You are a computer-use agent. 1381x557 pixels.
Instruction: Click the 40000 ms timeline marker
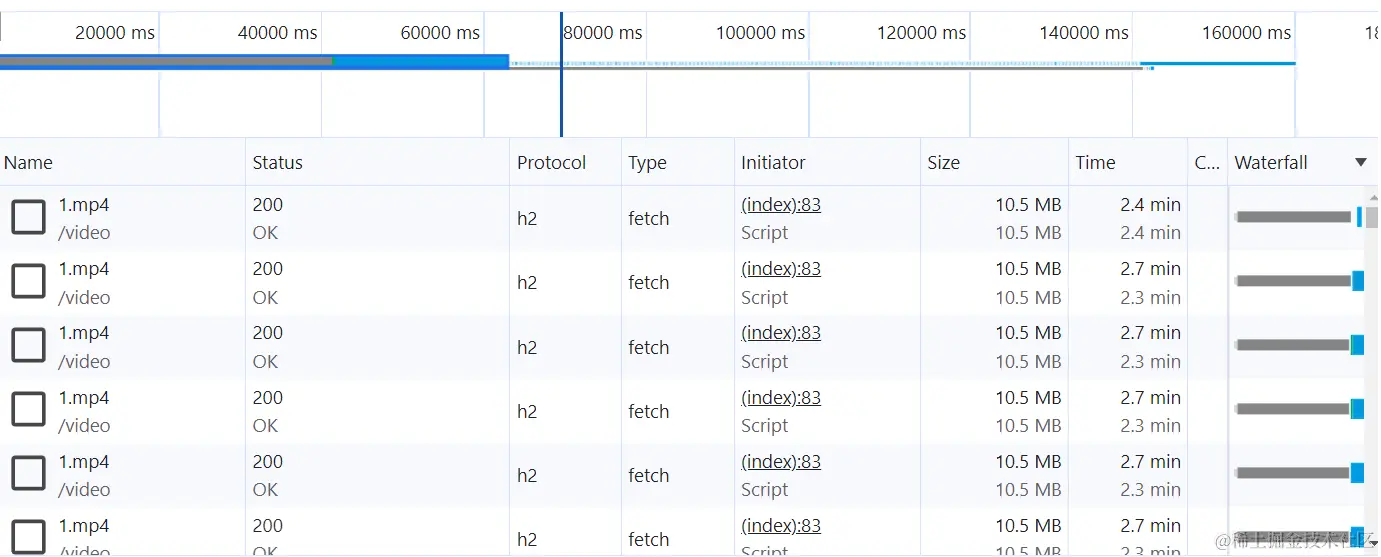click(277, 32)
